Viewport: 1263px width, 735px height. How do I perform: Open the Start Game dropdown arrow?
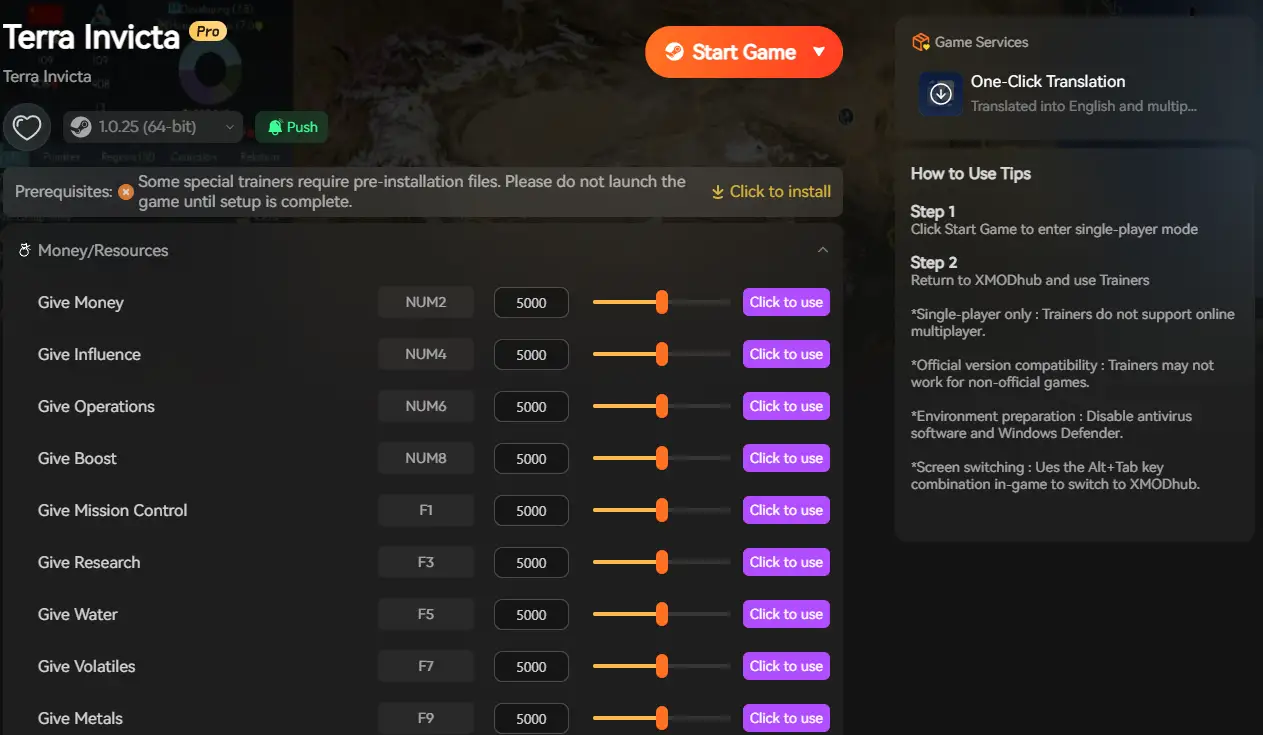pyautogui.click(x=819, y=52)
